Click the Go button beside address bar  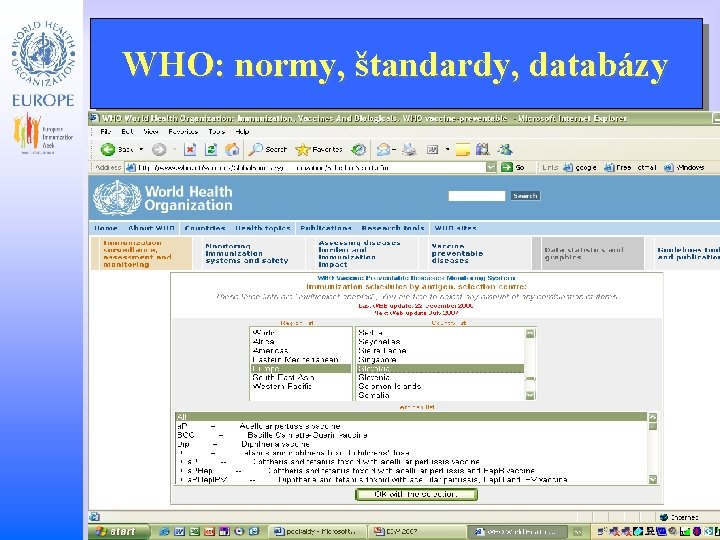click(x=512, y=167)
